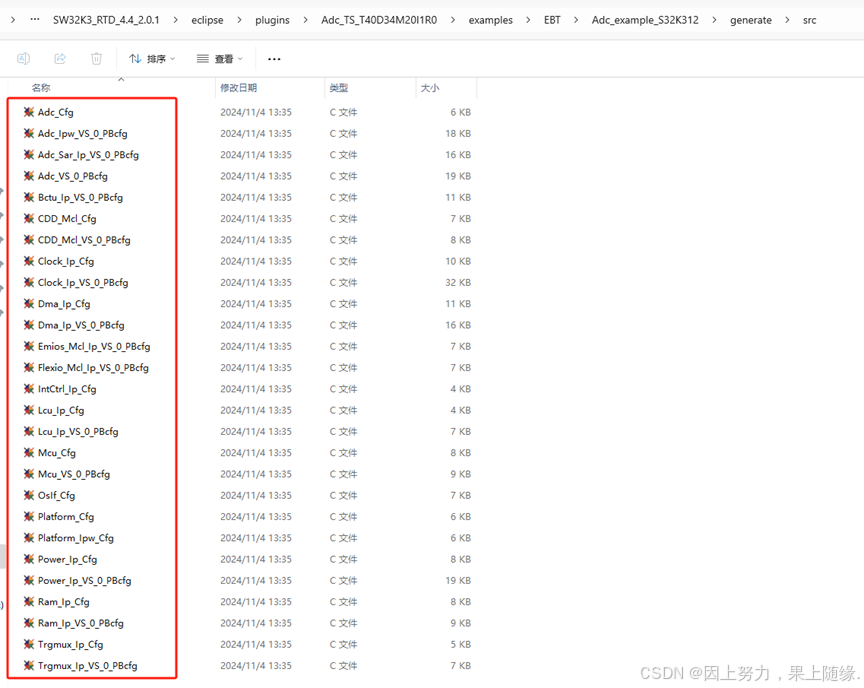The width and height of the screenshot is (864, 688).
Task: Expand chevron after SW32K3_RTD_4.4_2.0.1 breadcrumb
Action: [175, 20]
